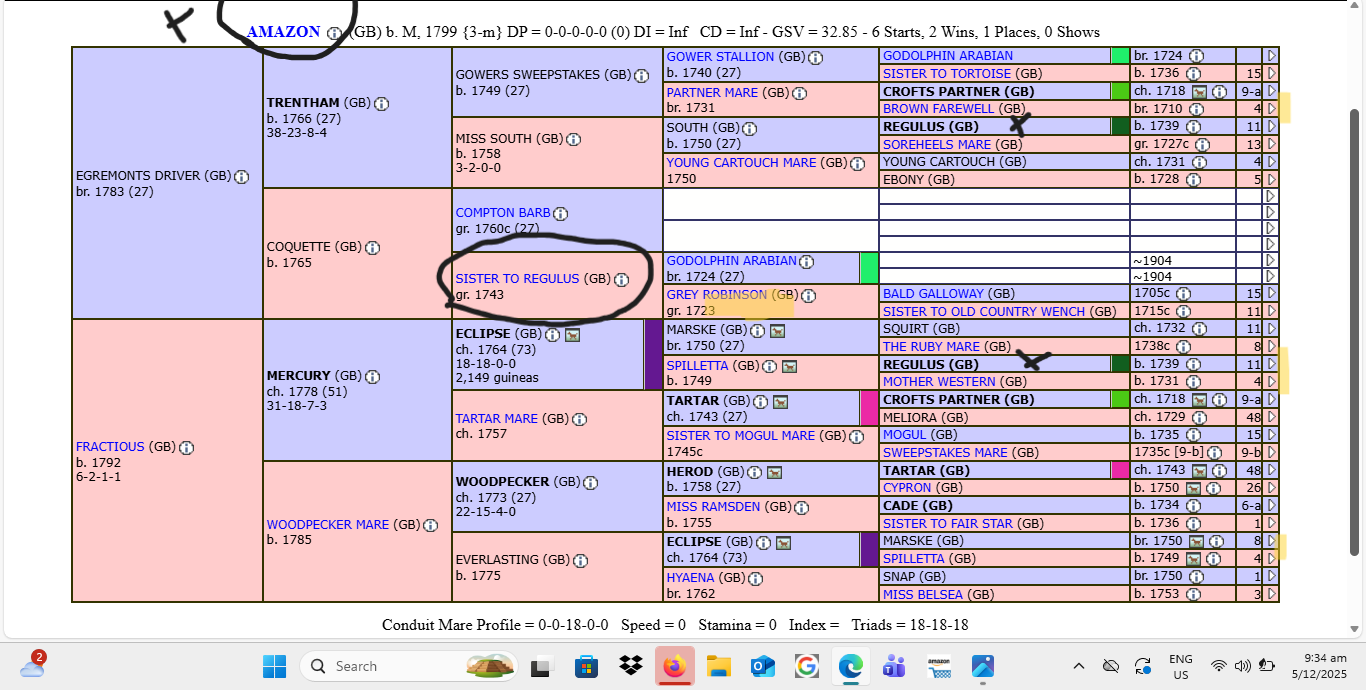Click purple swatch beside ECLIPSE 2,149 guineas
Viewport: 1366px width, 690px height.
[653, 354]
